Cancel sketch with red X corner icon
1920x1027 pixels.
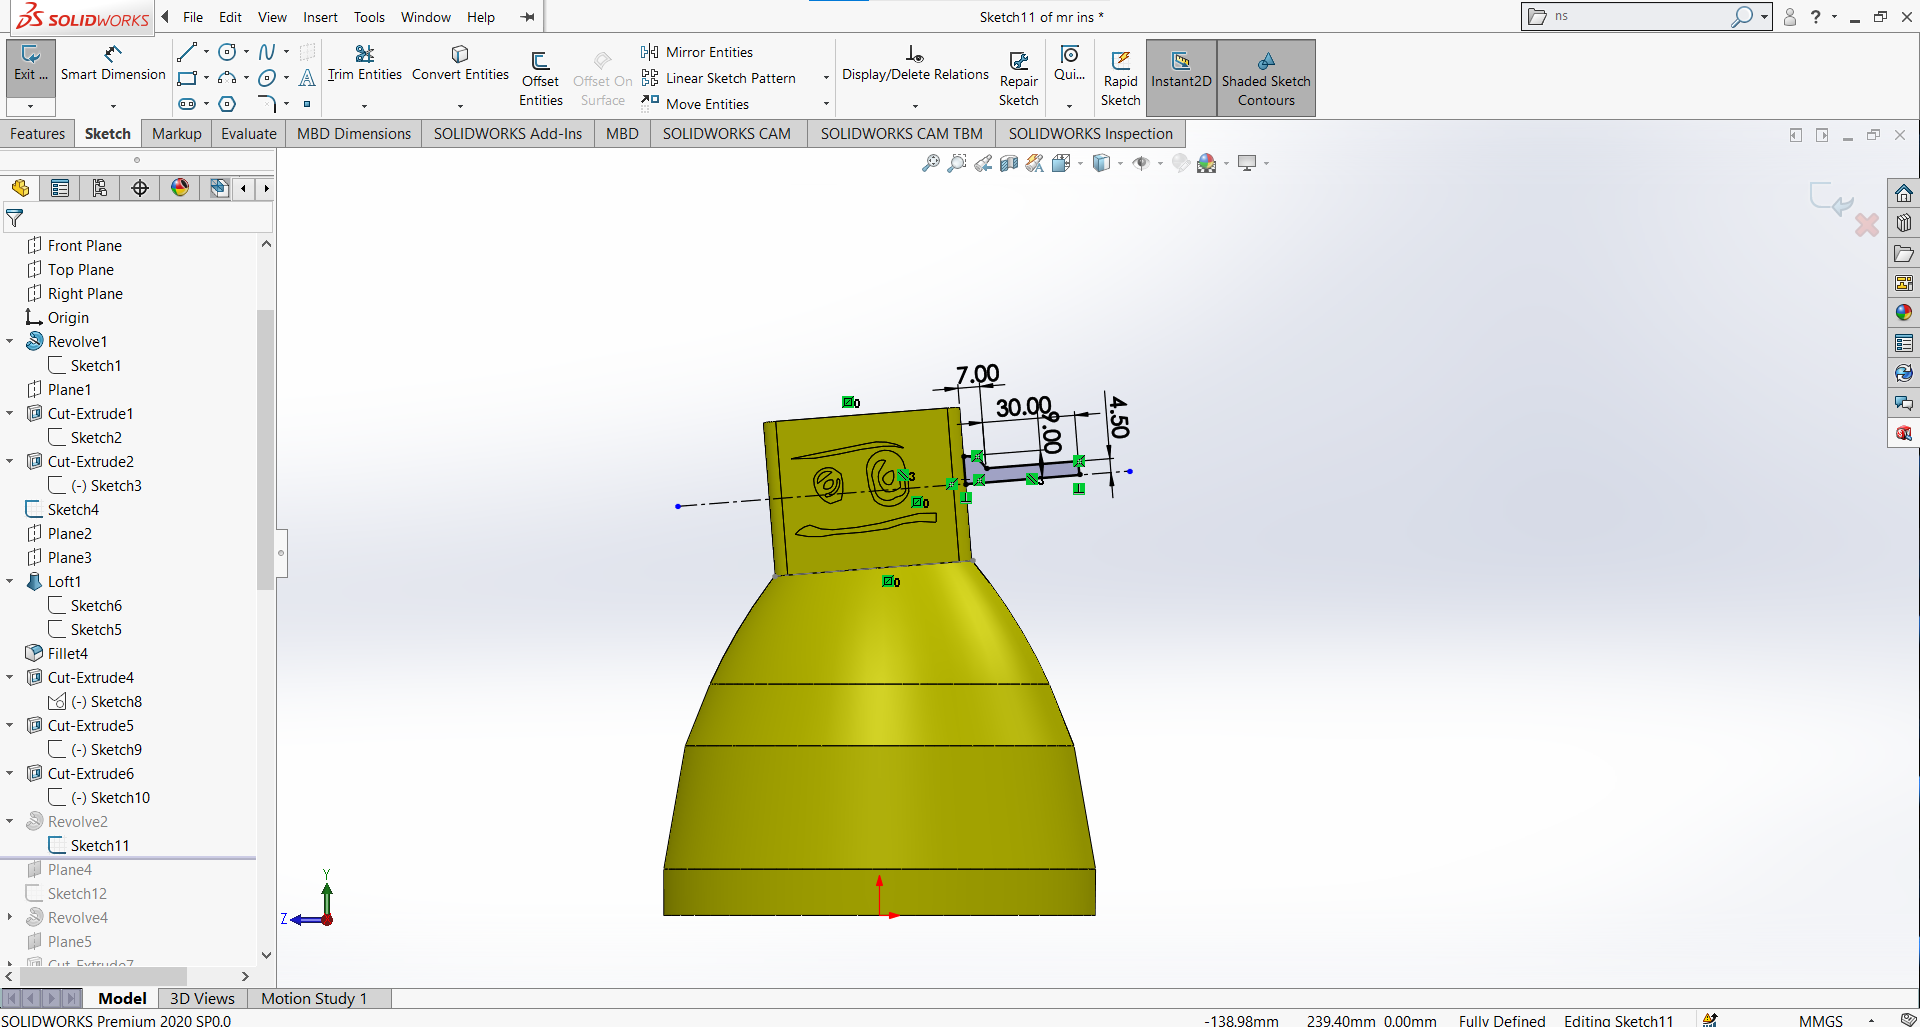pos(1866,225)
